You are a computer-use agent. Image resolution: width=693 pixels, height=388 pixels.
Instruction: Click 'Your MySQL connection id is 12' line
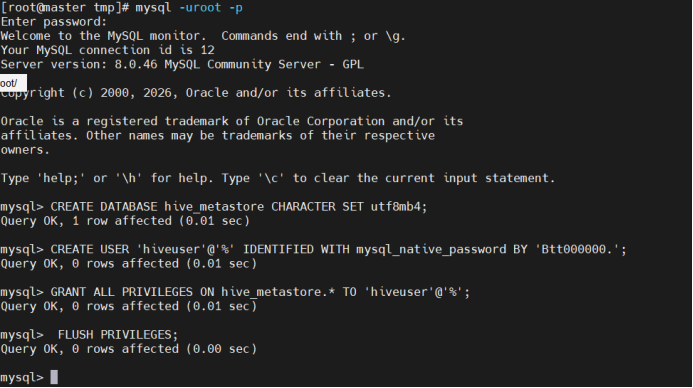(107, 50)
